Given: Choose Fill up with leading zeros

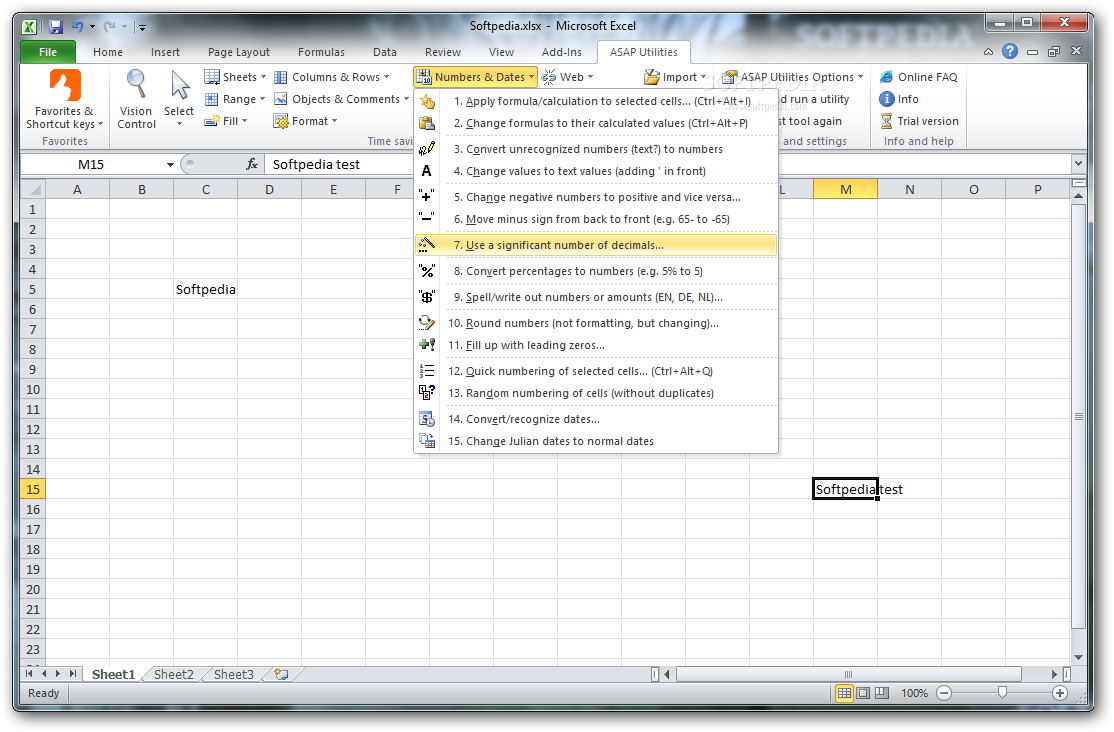Looking at the screenshot, I should 596,345.
